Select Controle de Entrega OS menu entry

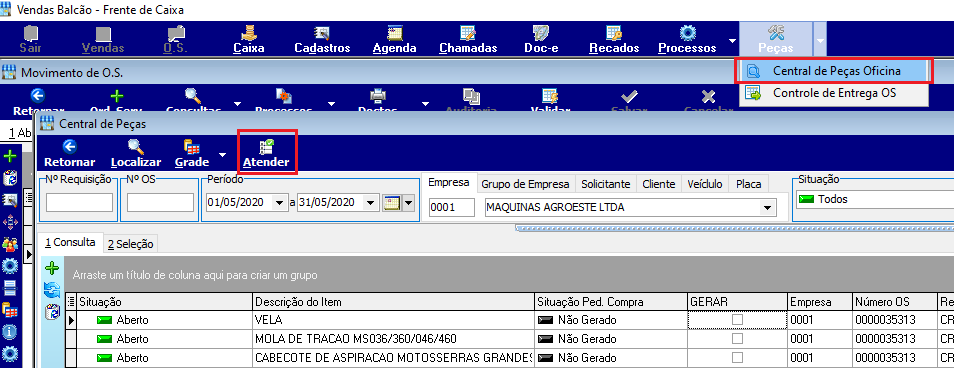[x=834, y=93]
